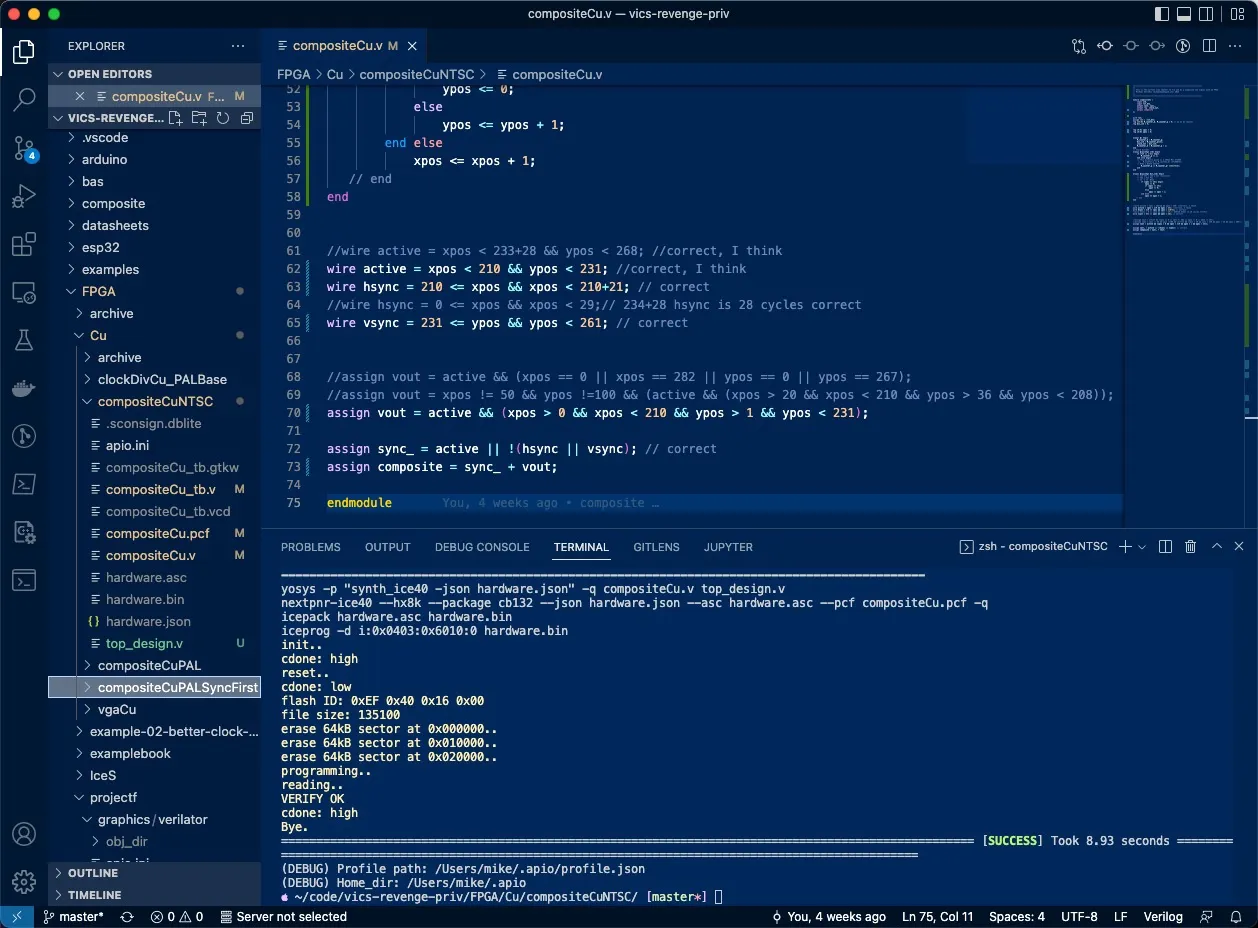The image size is (1258, 928).
Task: Expand the OUTLINE section
Action: [93, 873]
